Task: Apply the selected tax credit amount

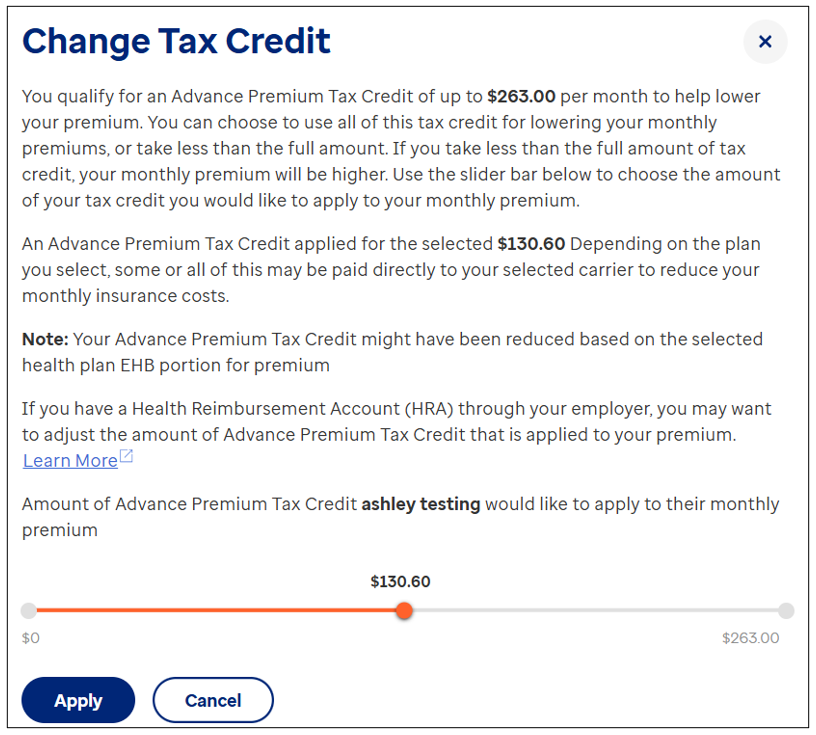Action: tap(78, 700)
